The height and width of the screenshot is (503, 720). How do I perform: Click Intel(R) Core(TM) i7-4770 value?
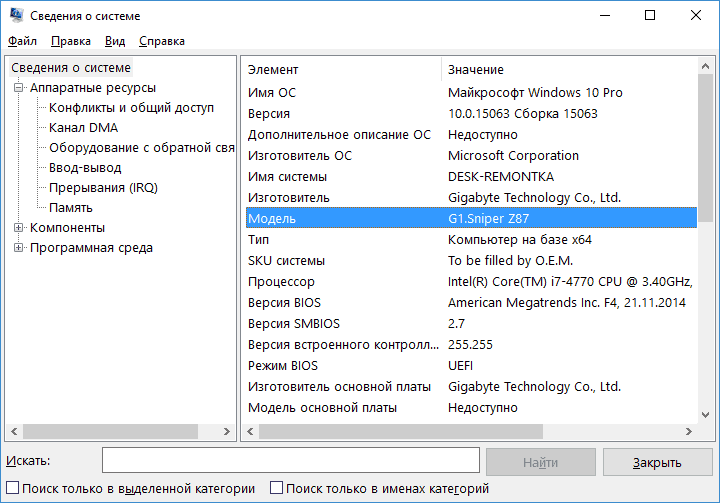click(x=570, y=282)
